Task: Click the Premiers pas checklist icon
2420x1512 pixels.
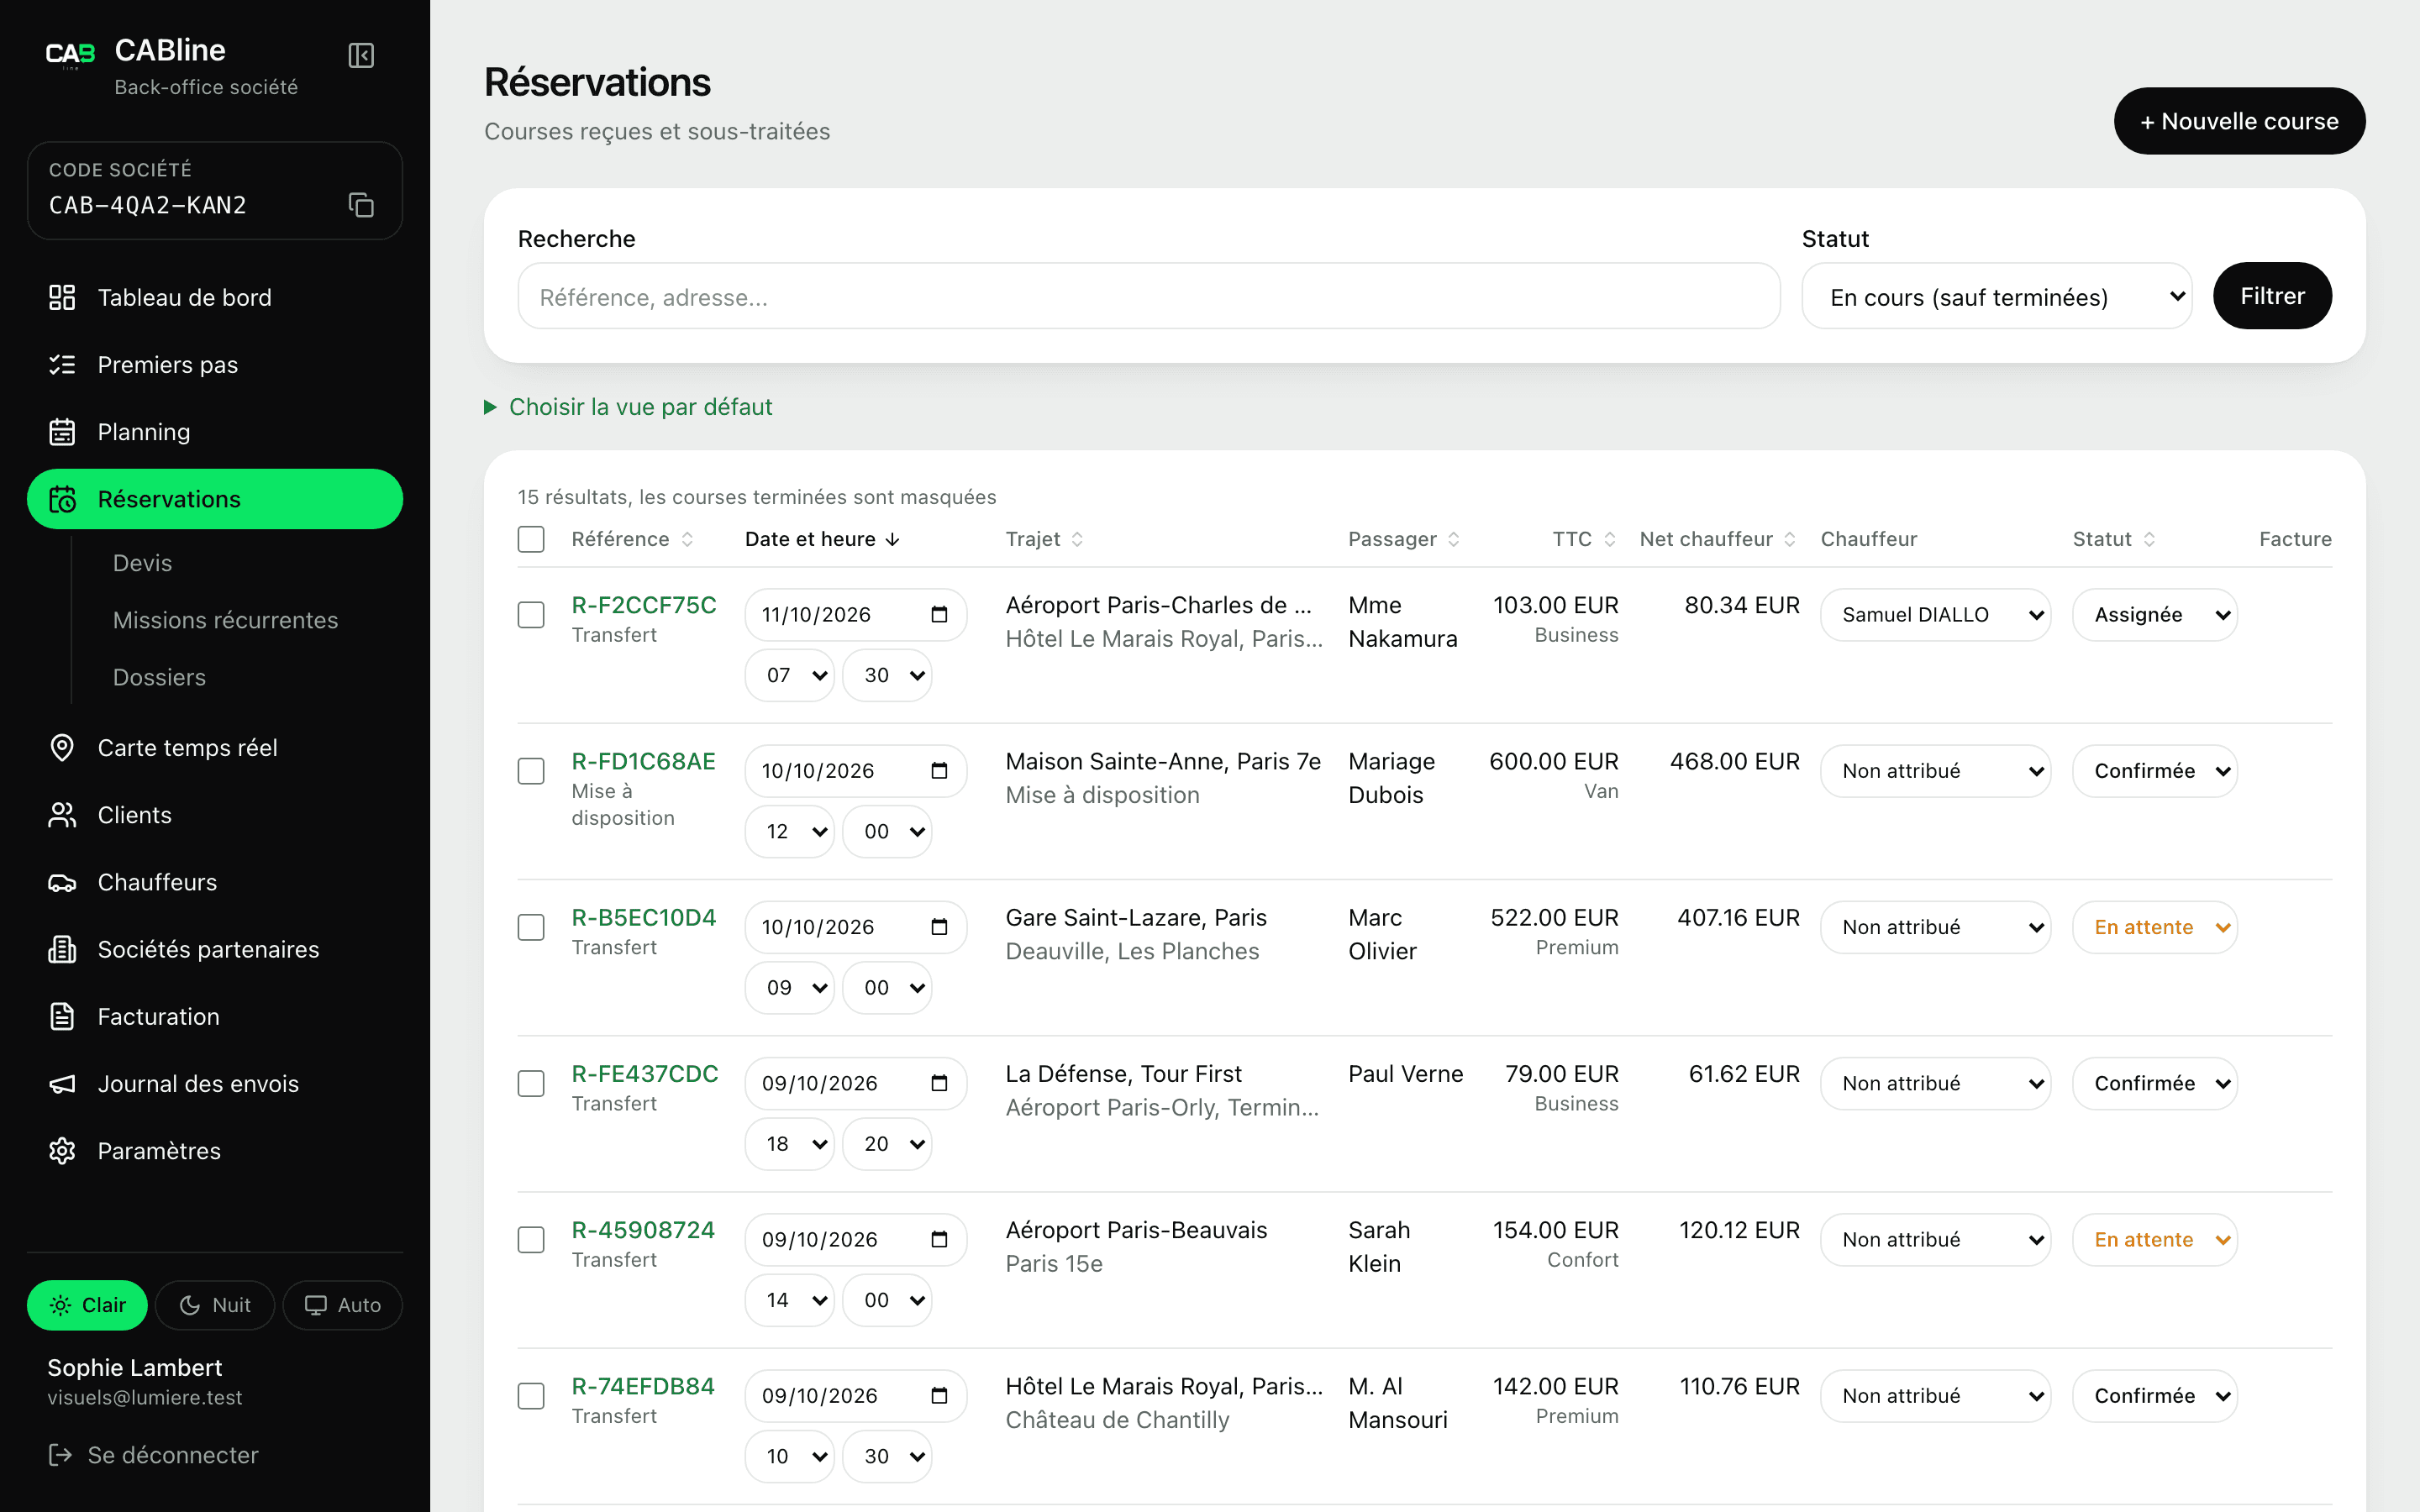Action: (62, 364)
